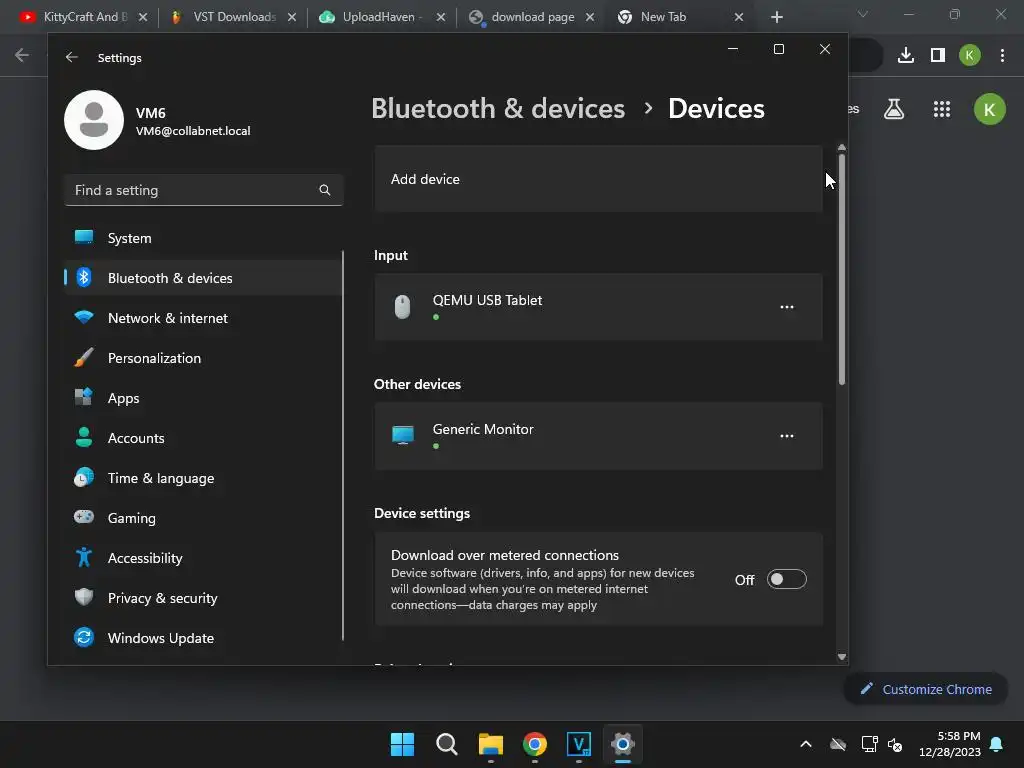The height and width of the screenshot is (768, 1024).
Task: Open the Windows Start menu
Action: click(x=402, y=744)
